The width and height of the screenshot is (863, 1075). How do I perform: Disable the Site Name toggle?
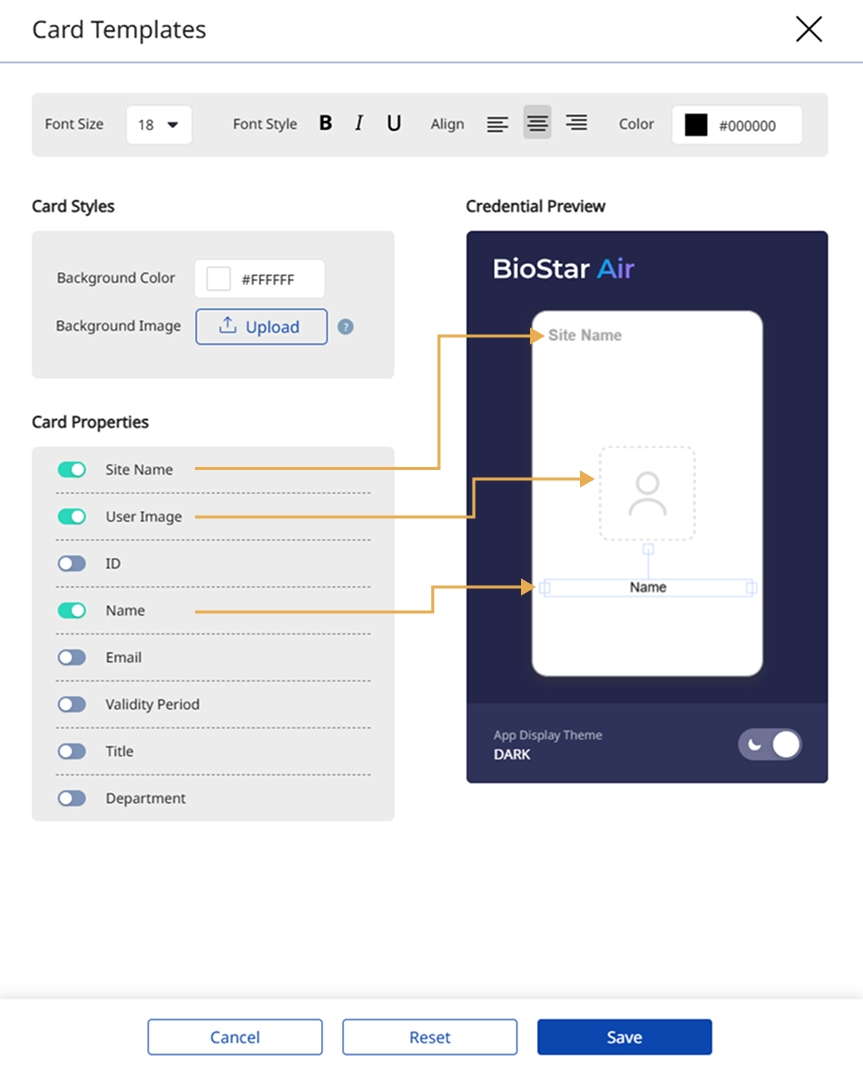72,469
